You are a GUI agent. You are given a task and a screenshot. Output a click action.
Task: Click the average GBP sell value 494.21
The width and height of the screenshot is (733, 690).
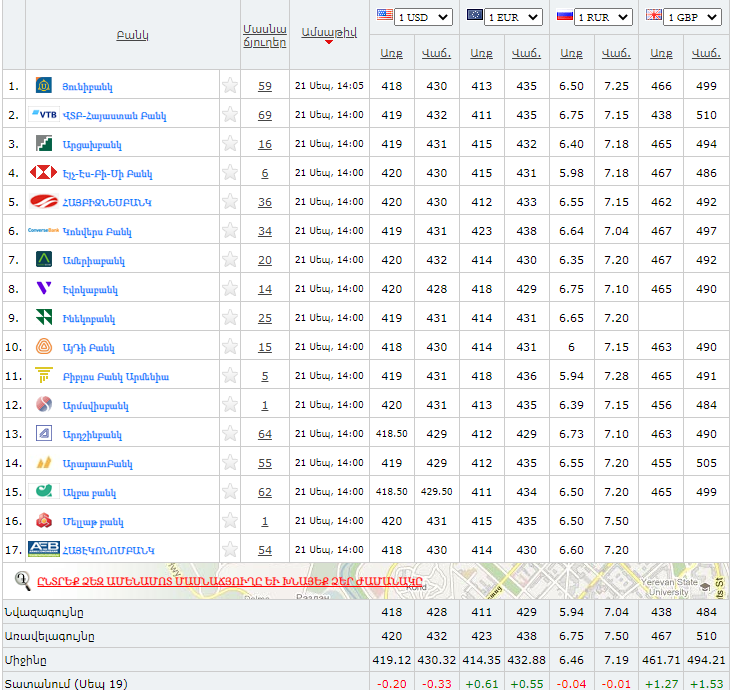(x=706, y=660)
